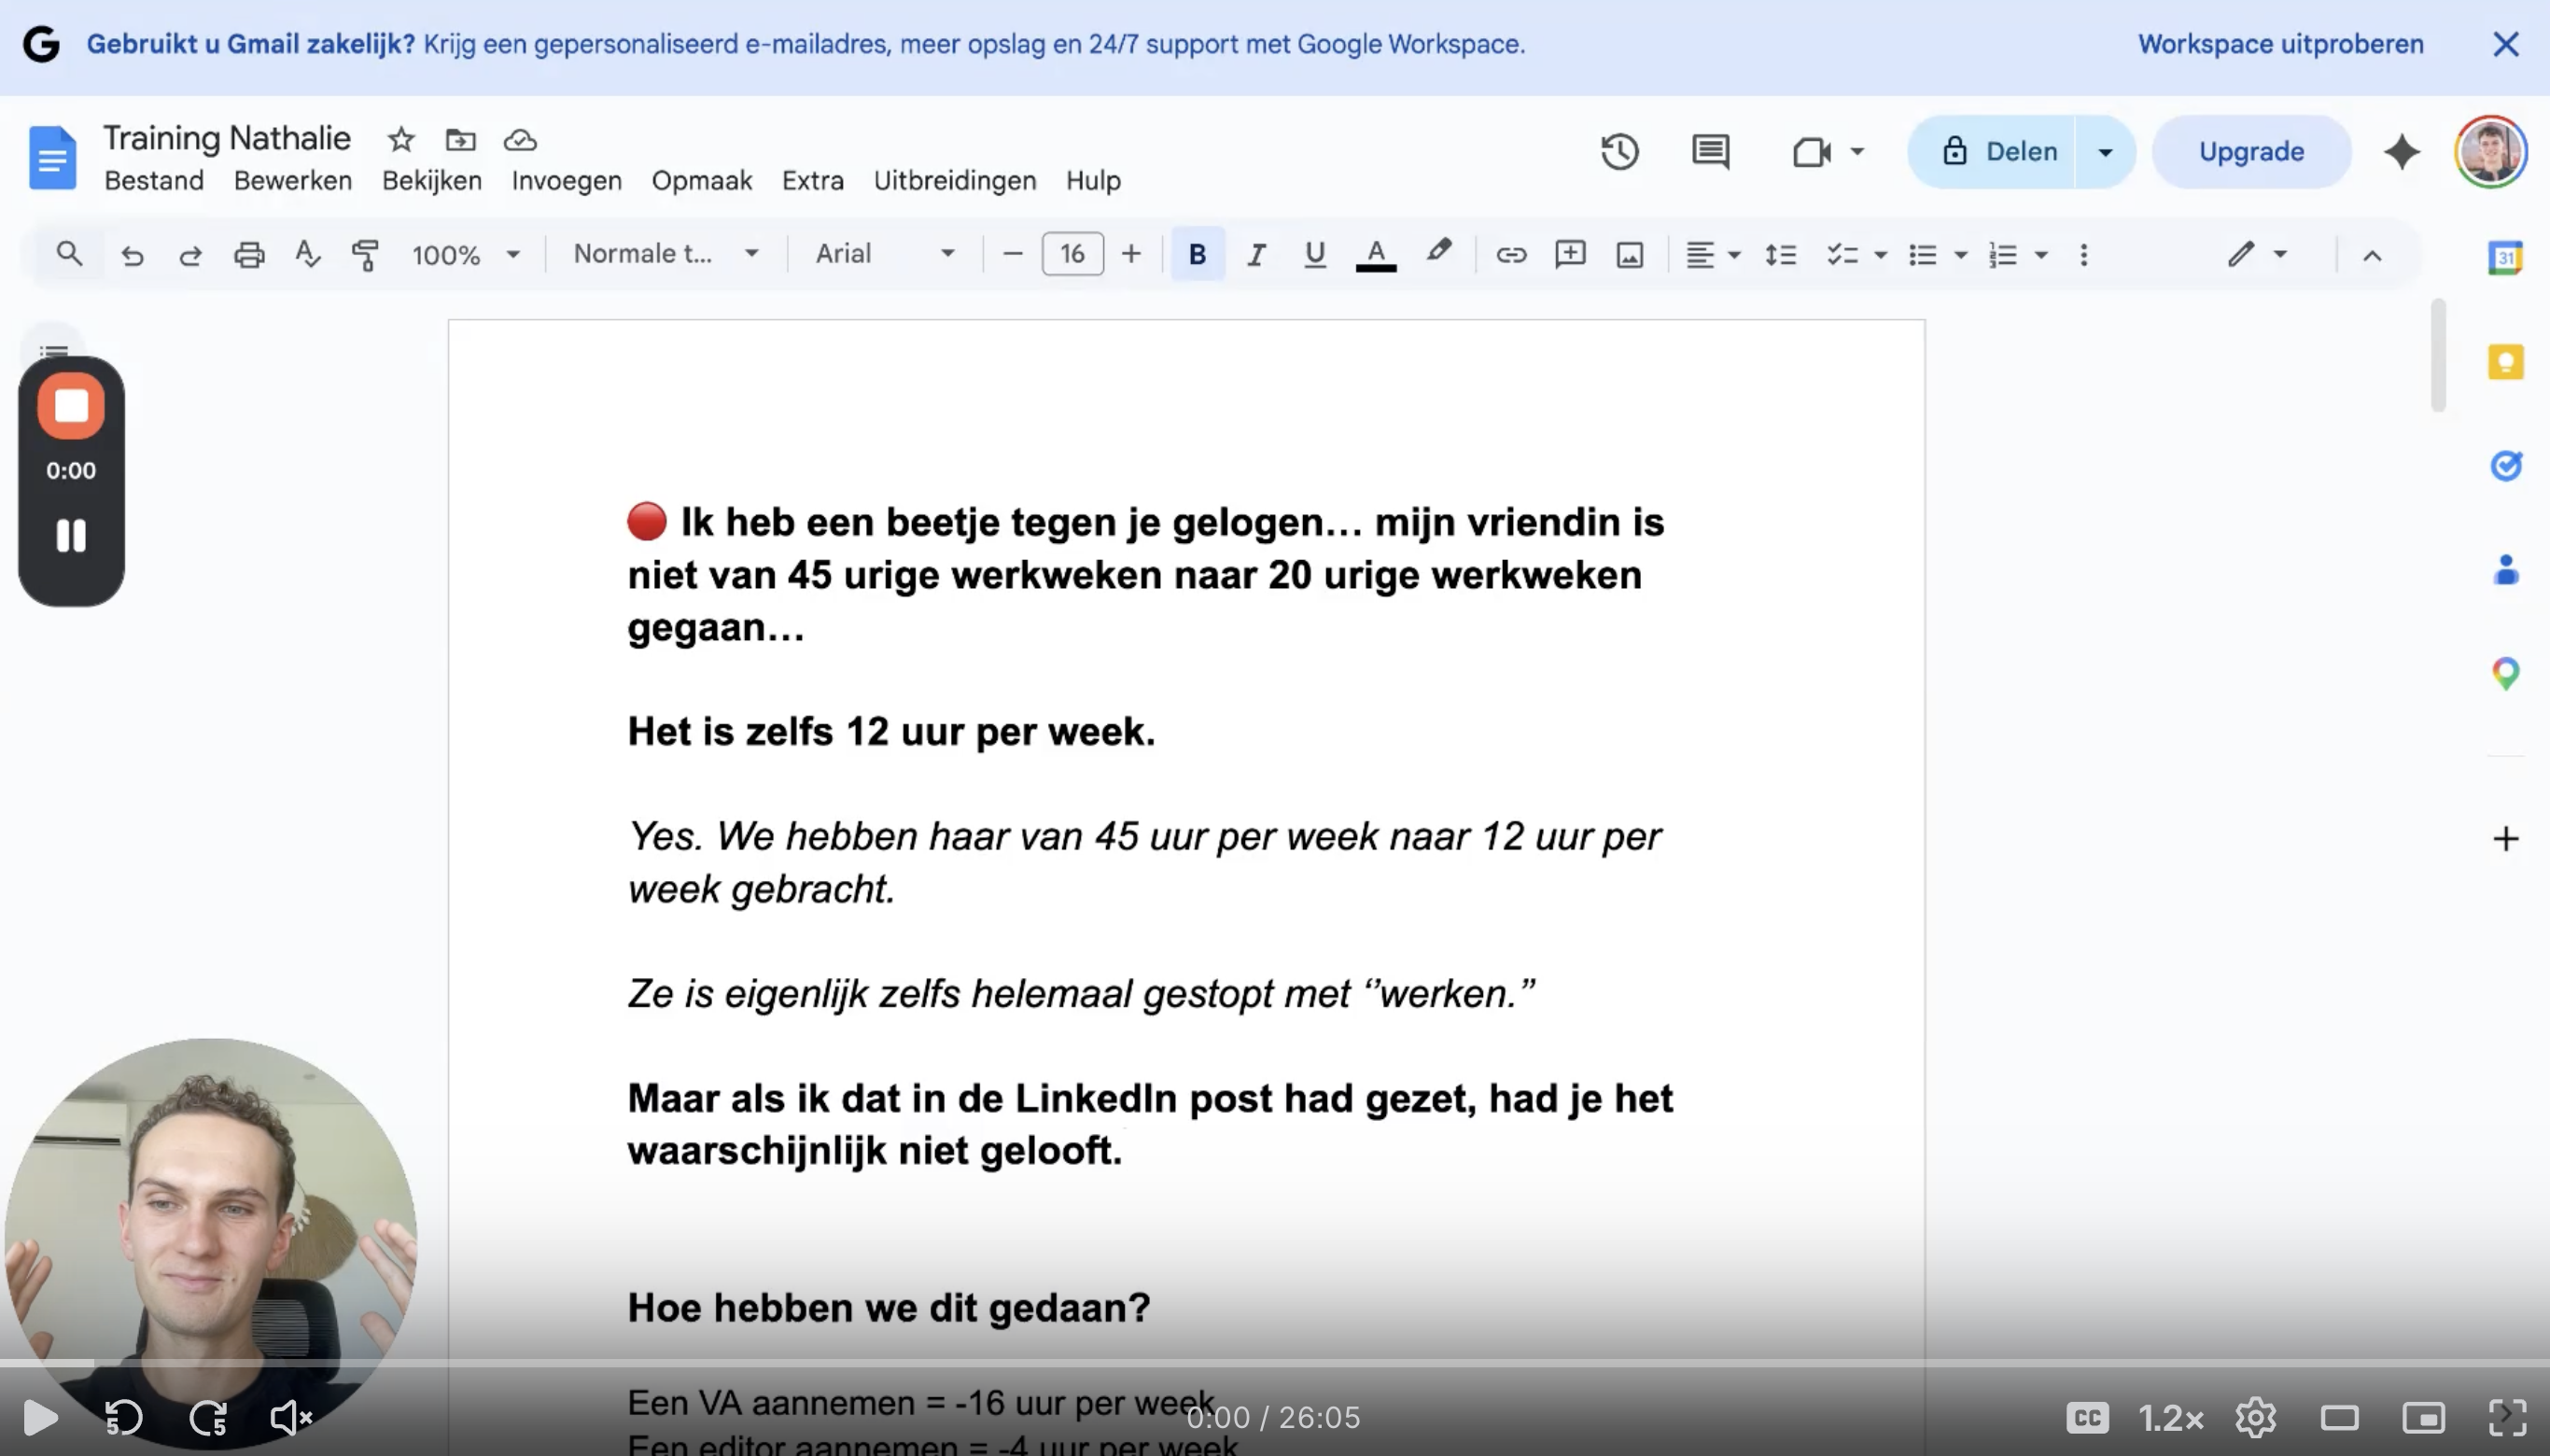This screenshot has width=2550, height=1456.
Task: Click the insert image toolbar icon
Action: pos(1629,255)
